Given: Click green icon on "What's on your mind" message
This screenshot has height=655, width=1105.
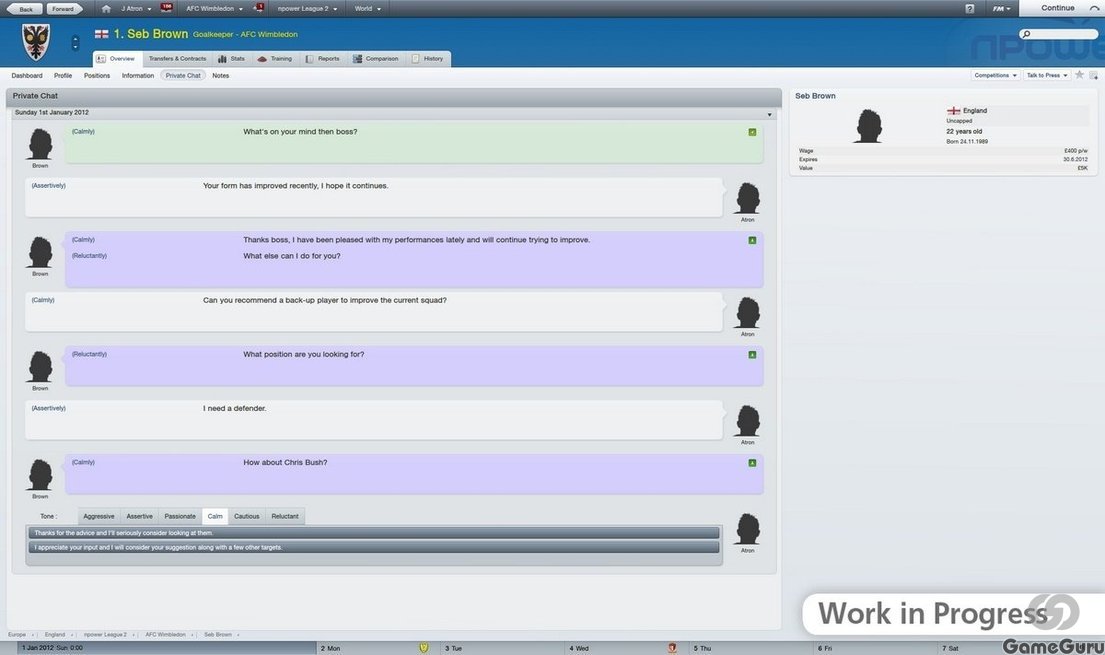Looking at the screenshot, I should point(752,132).
